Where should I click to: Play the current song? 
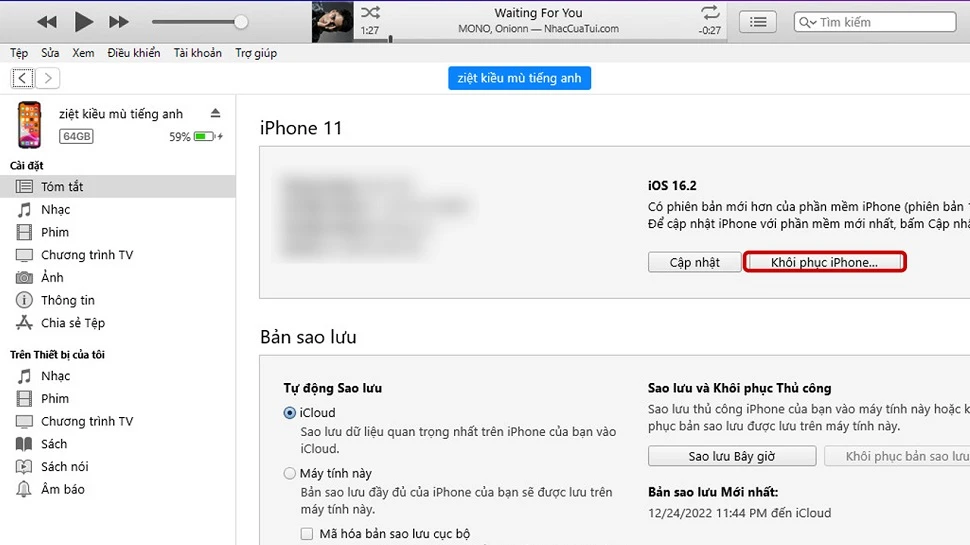tap(83, 22)
